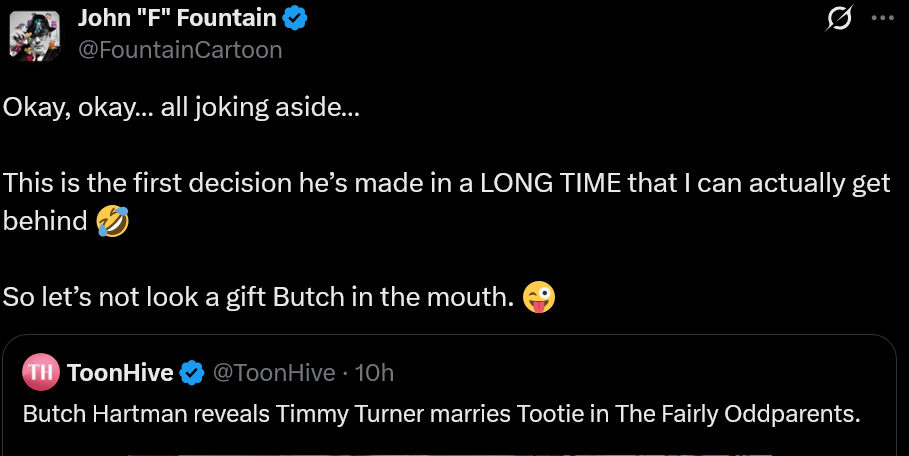Screen dimensions: 909x456
Task: Open the ToonHive display name link
Action: 121,373
